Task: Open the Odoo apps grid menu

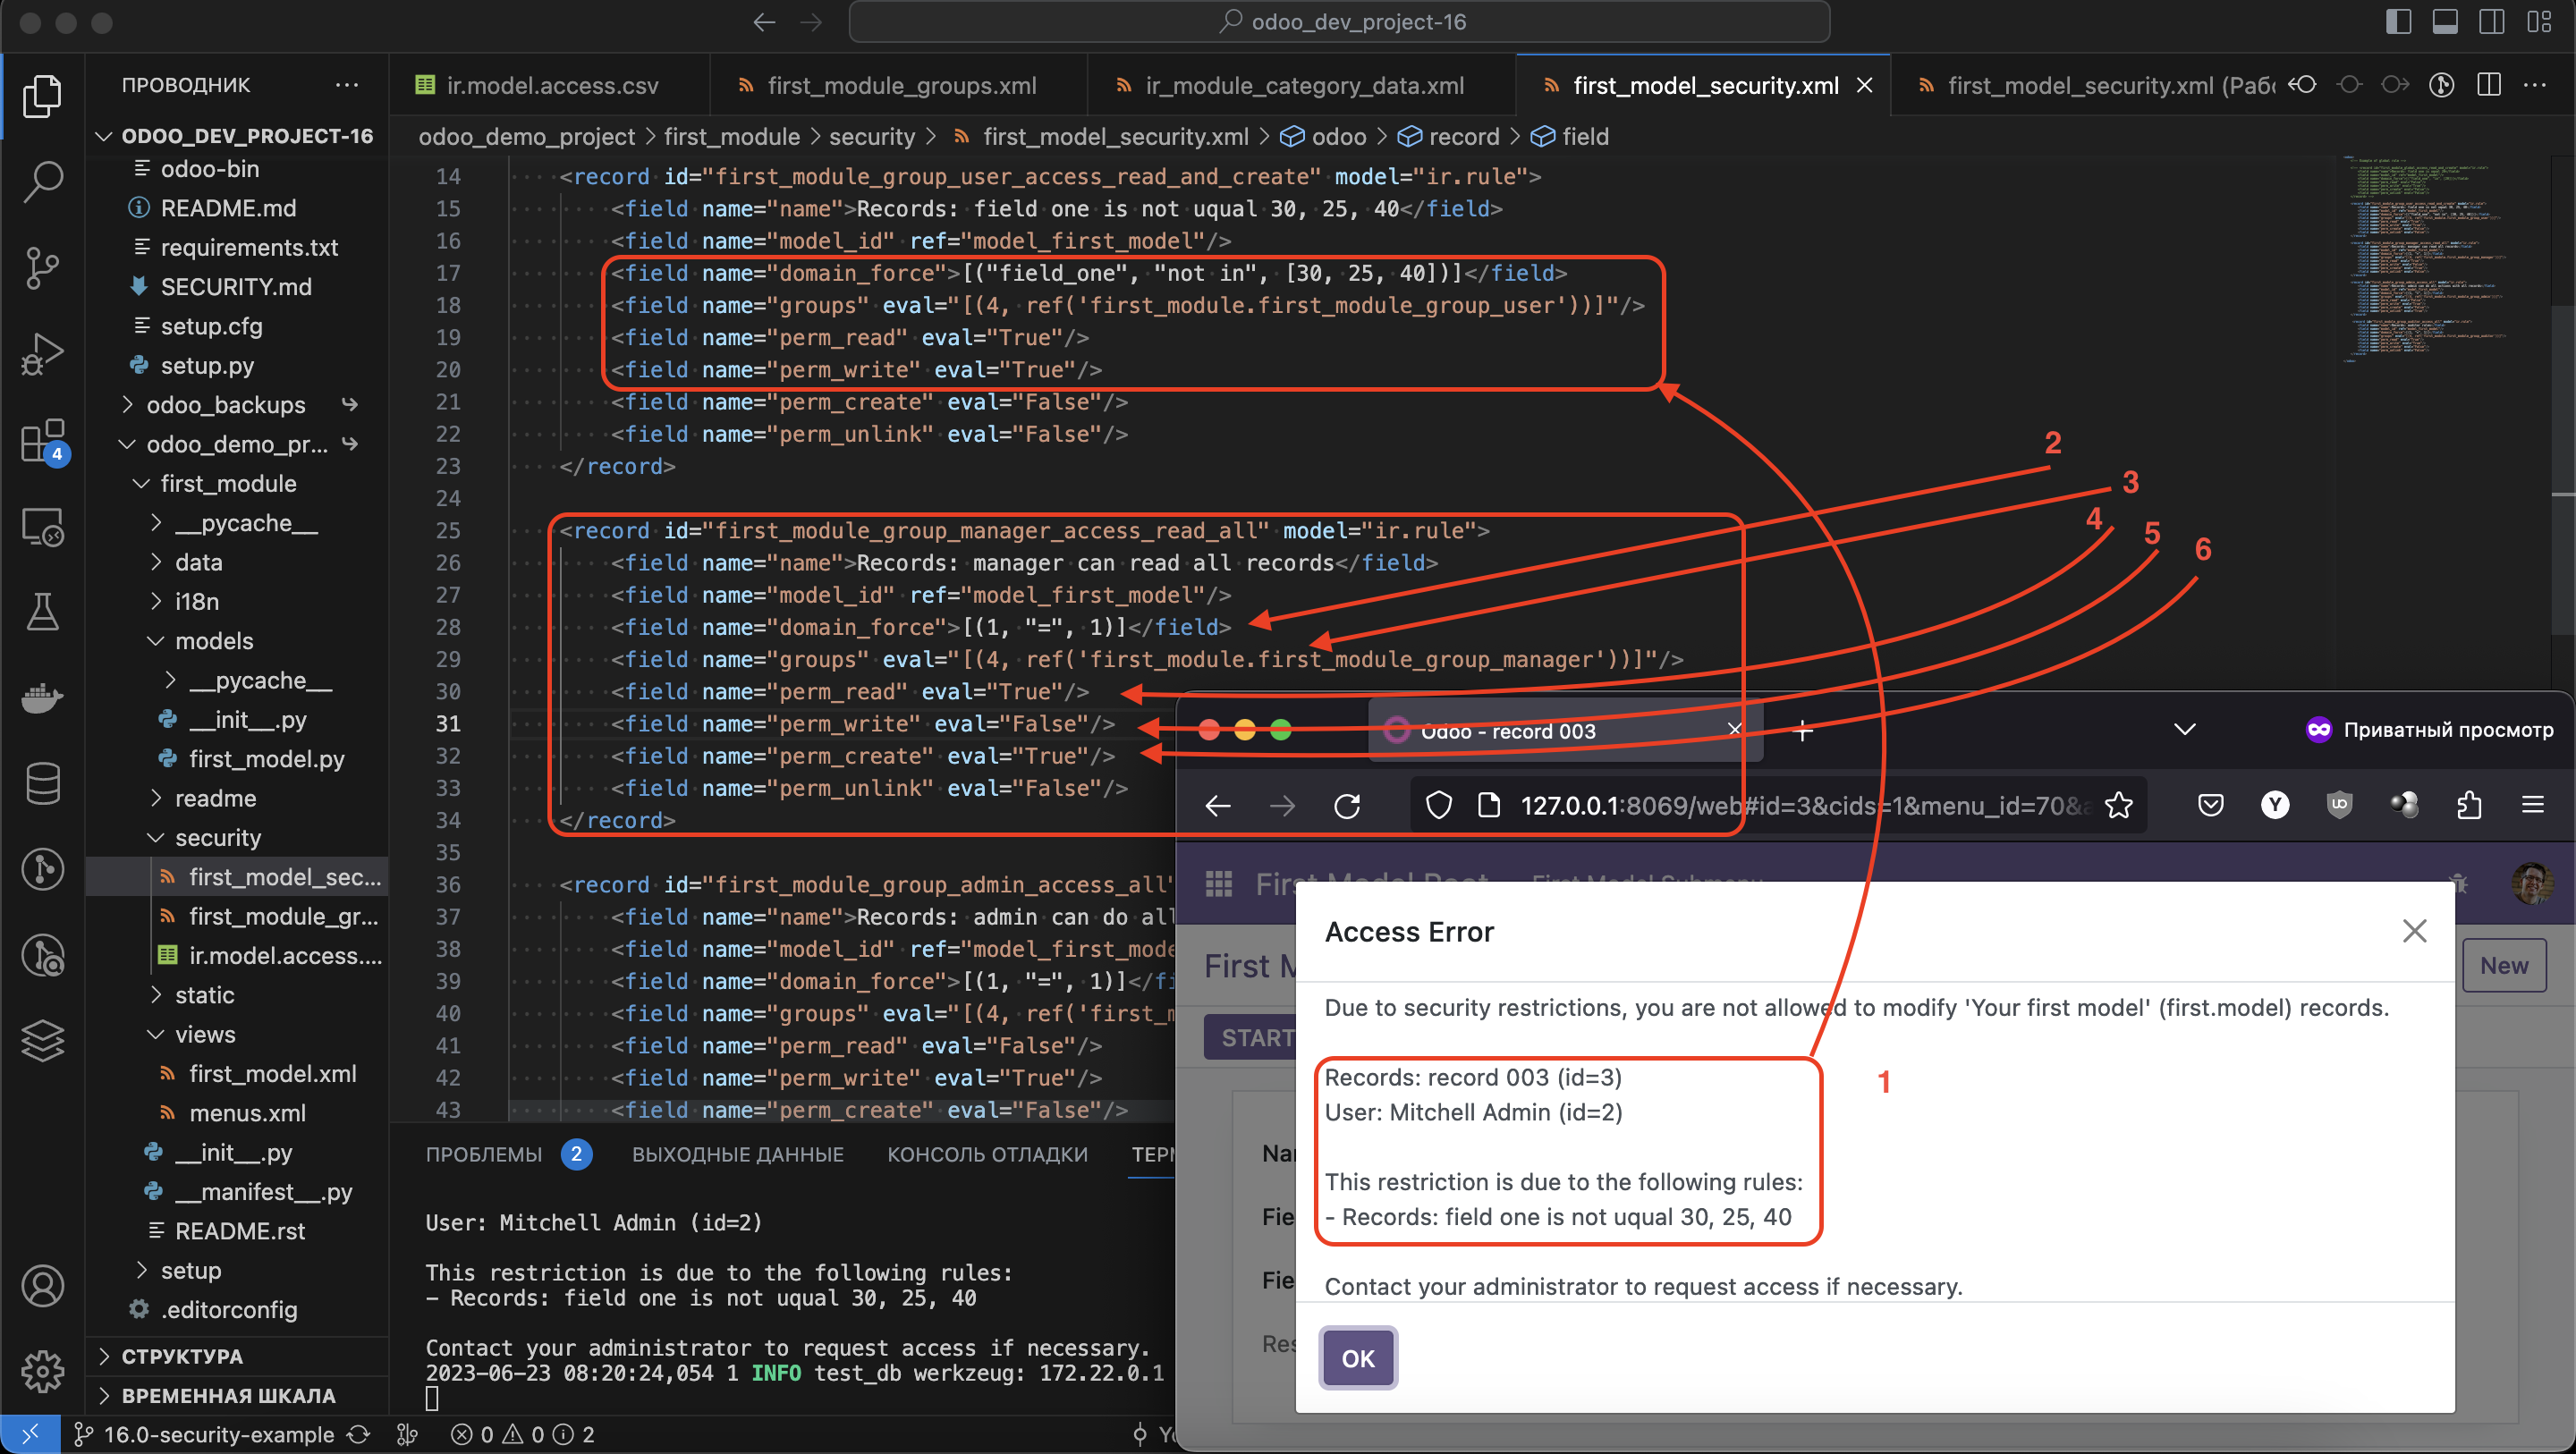Action: pyautogui.click(x=1218, y=883)
